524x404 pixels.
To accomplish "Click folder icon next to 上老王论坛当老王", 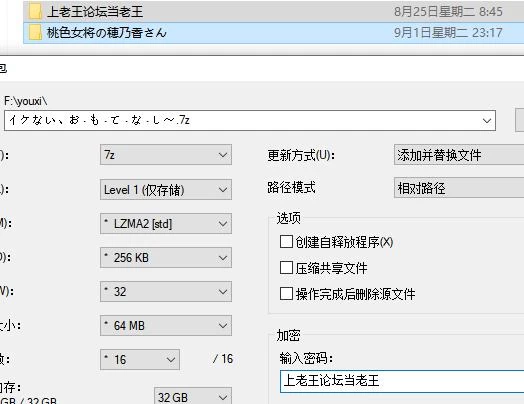I will coord(35,12).
